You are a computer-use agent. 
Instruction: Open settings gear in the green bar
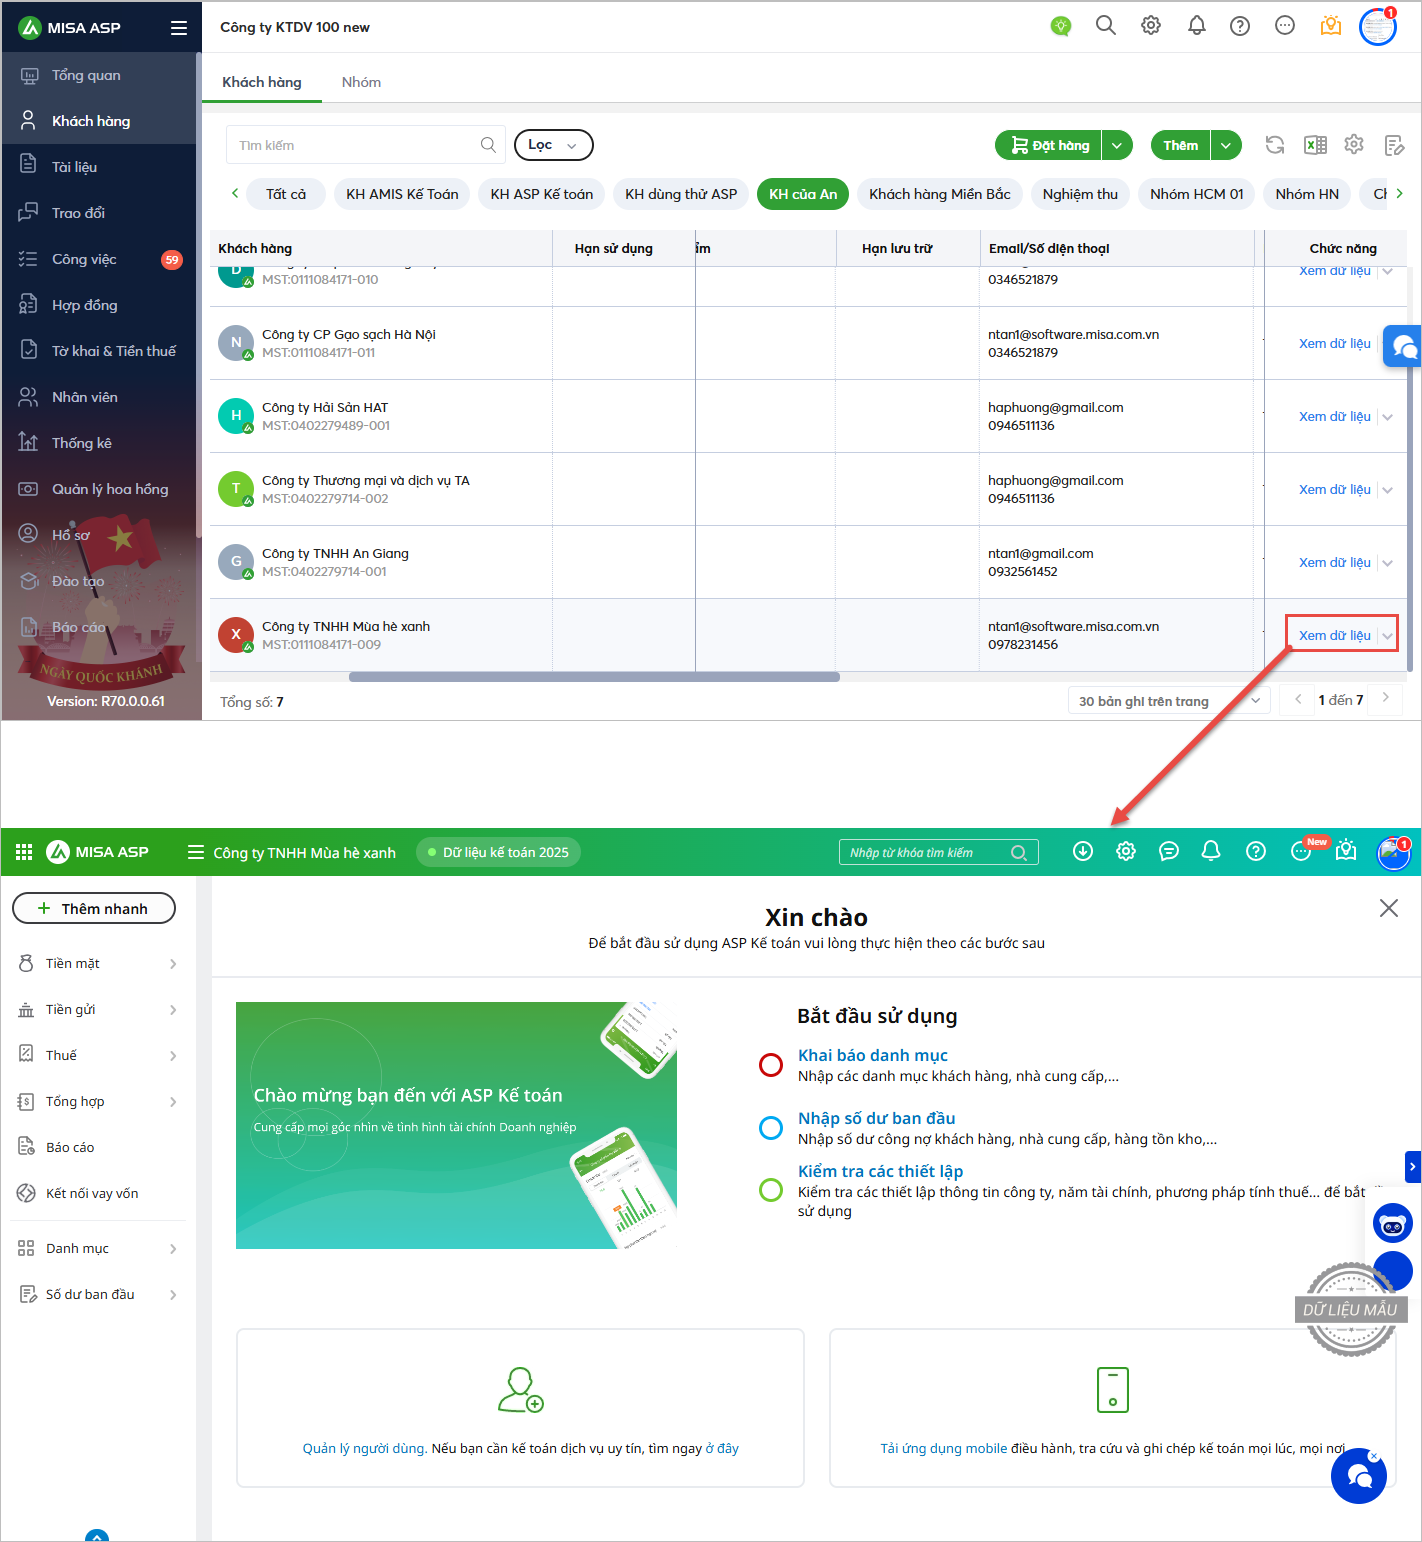(x=1126, y=851)
